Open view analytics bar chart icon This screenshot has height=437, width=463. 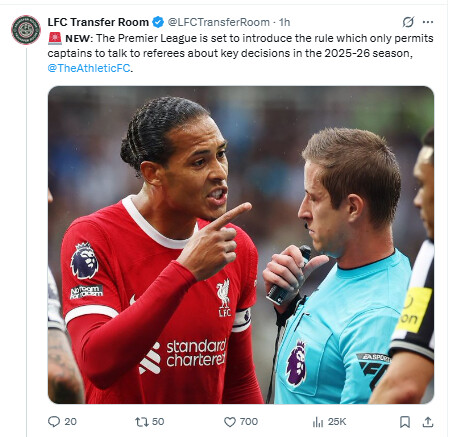point(318,422)
